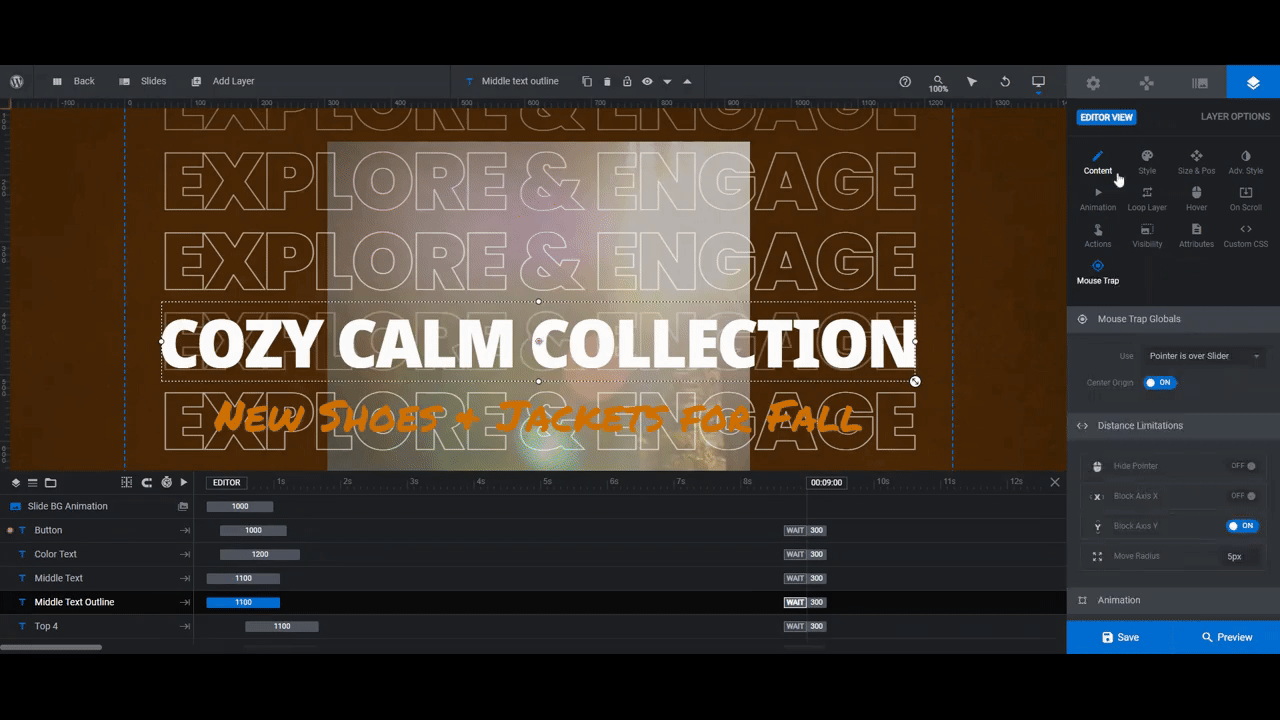The height and width of the screenshot is (720, 1280).
Task: Lock the layer with the padlock icon
Action: pyautogui.click(x=627, y=82)
